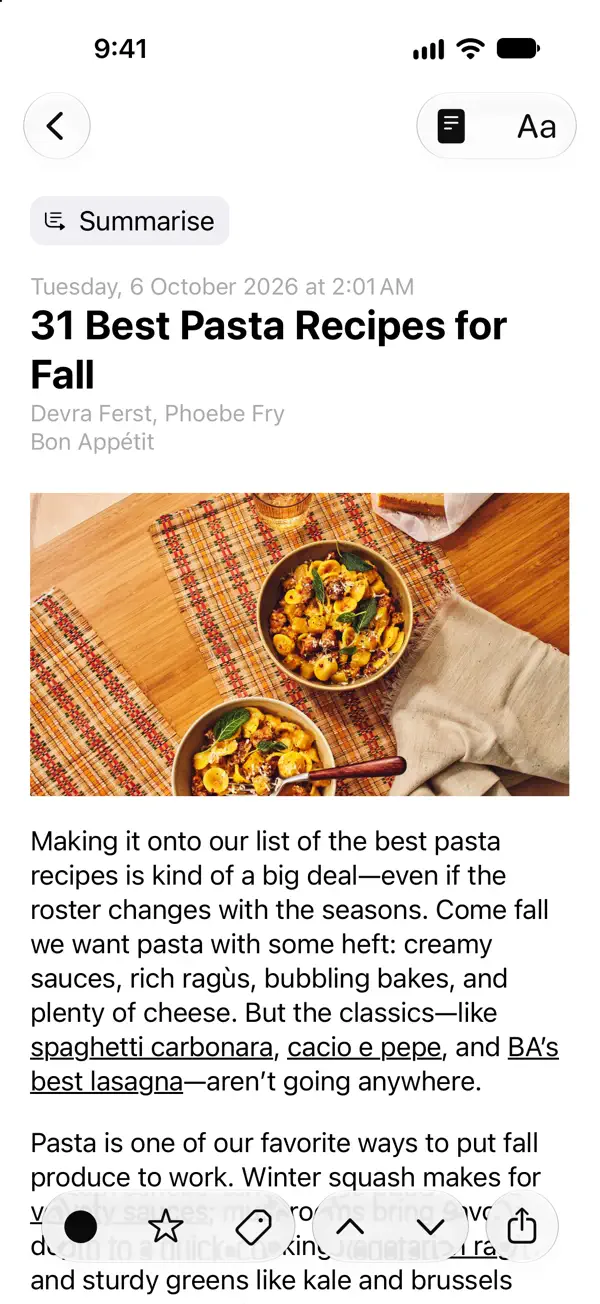Toggle the read/unread circle indicator
Image resolution: width=600 pixels, height=1304 pixels.
tap(80, 1225)
